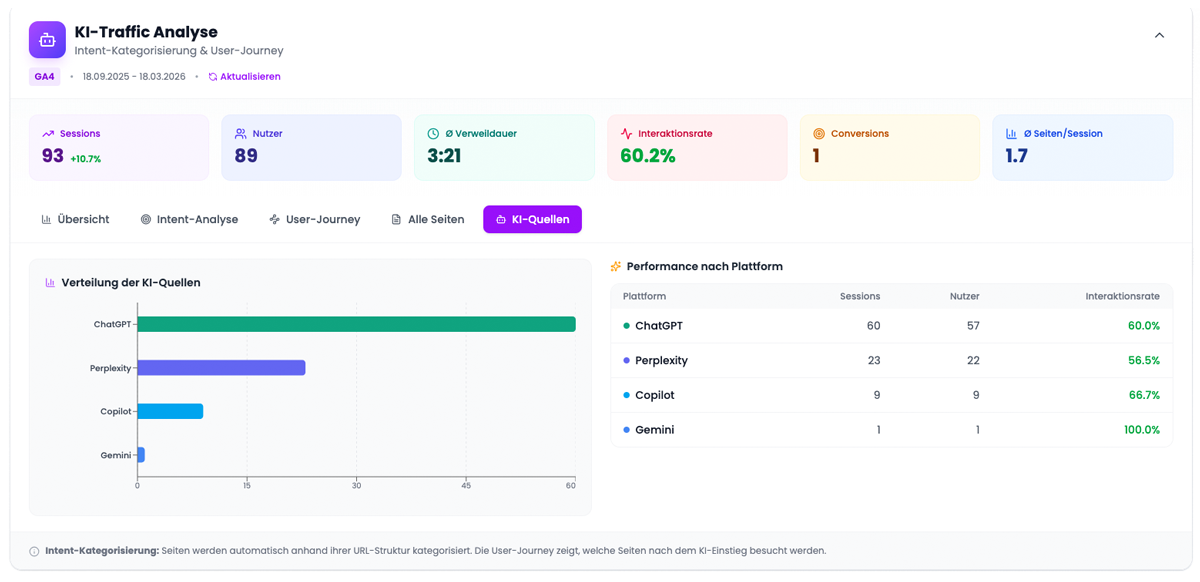Toggle the Gemini series dot in the table
The height and width of the screenshot is (582, 1200).
click(x=626, y=430)
